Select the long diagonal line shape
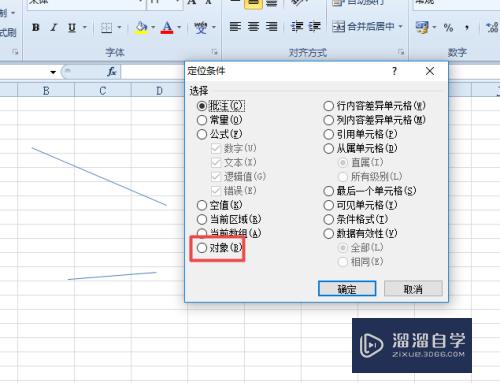The image size is (500, 383). [99, 176]
